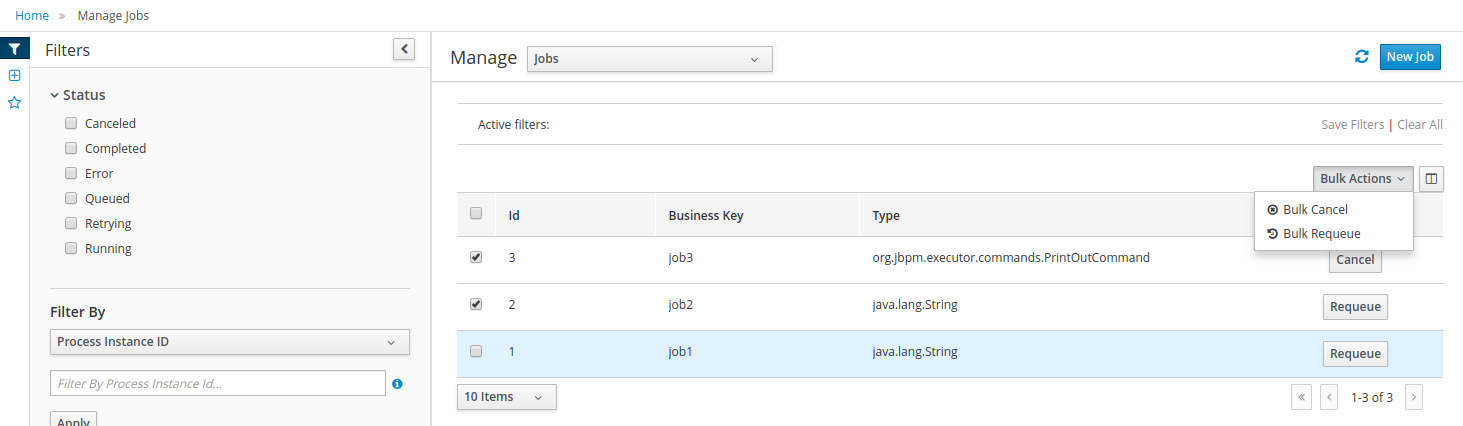The image size is (1463, 426).
Task: Open the column picker icon
Action: point(1431,179)
